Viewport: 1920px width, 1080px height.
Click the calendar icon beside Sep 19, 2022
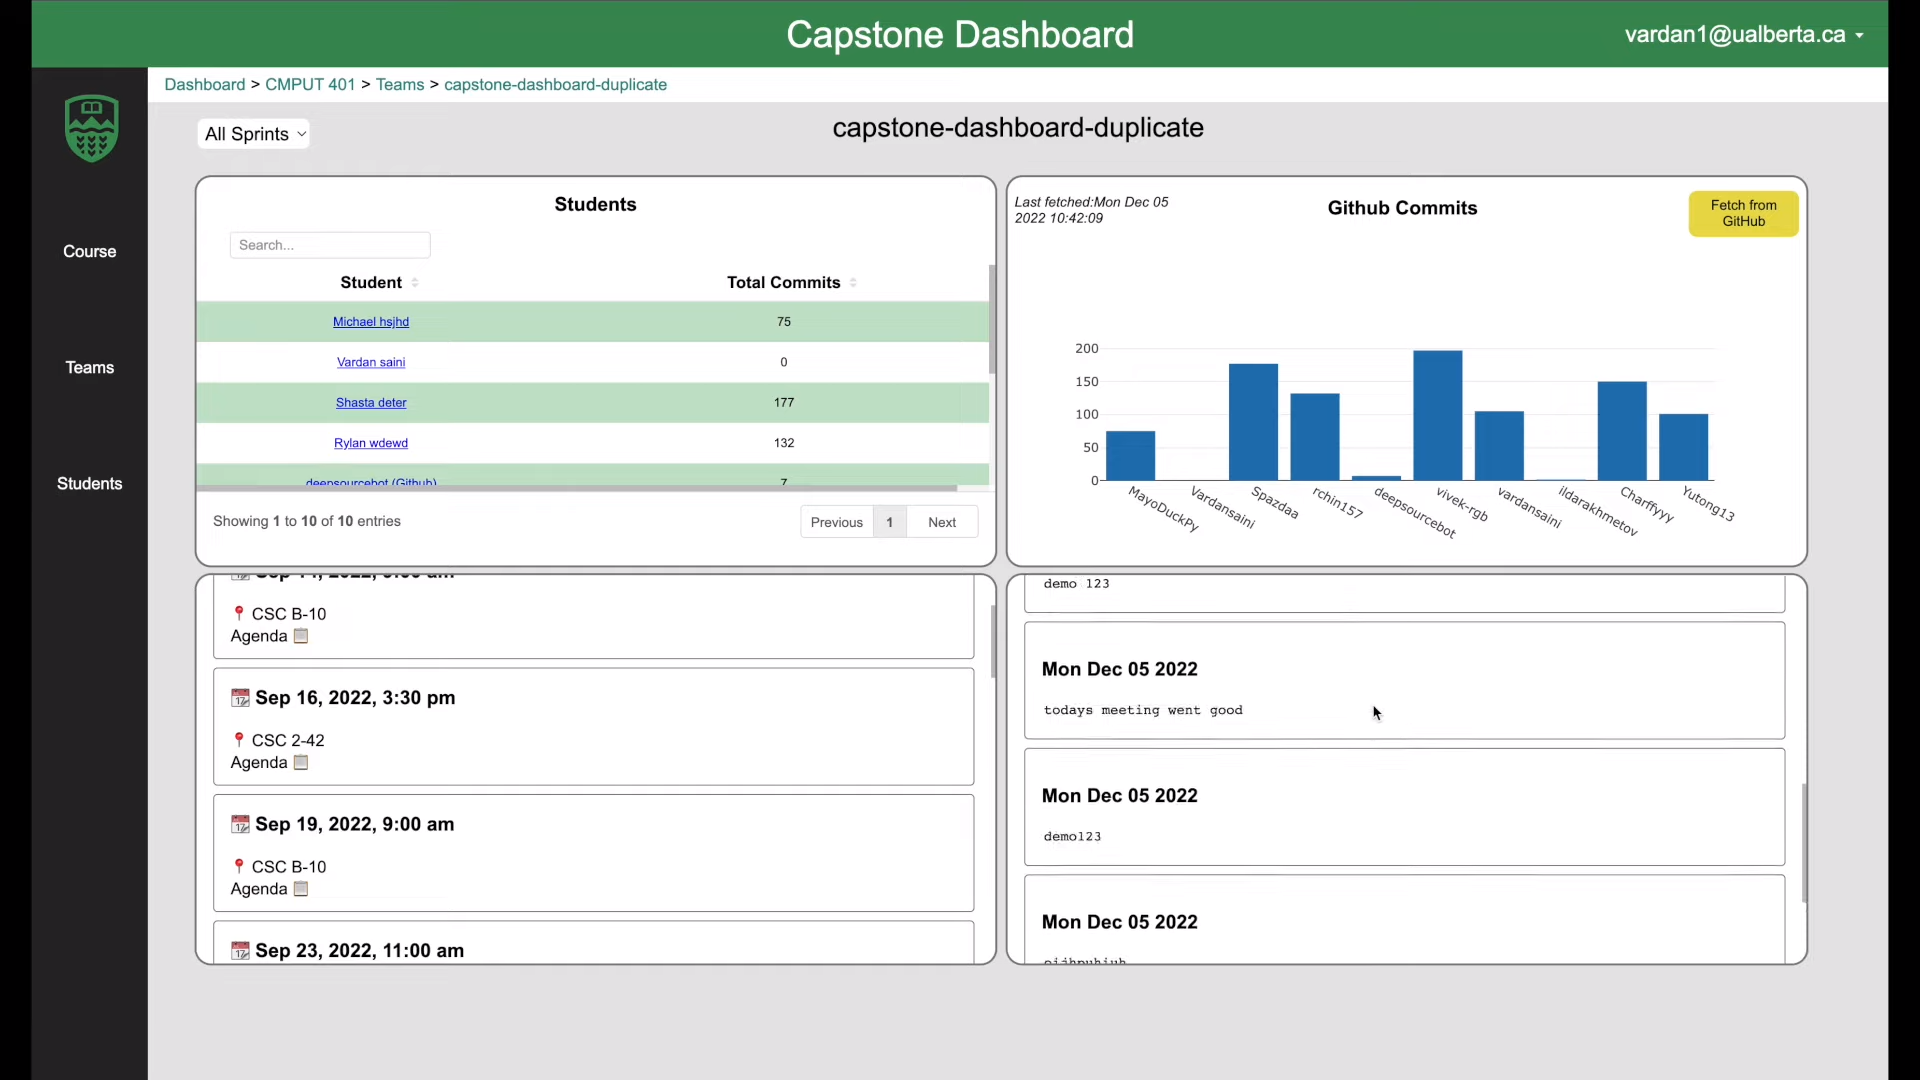click(240, 823)
